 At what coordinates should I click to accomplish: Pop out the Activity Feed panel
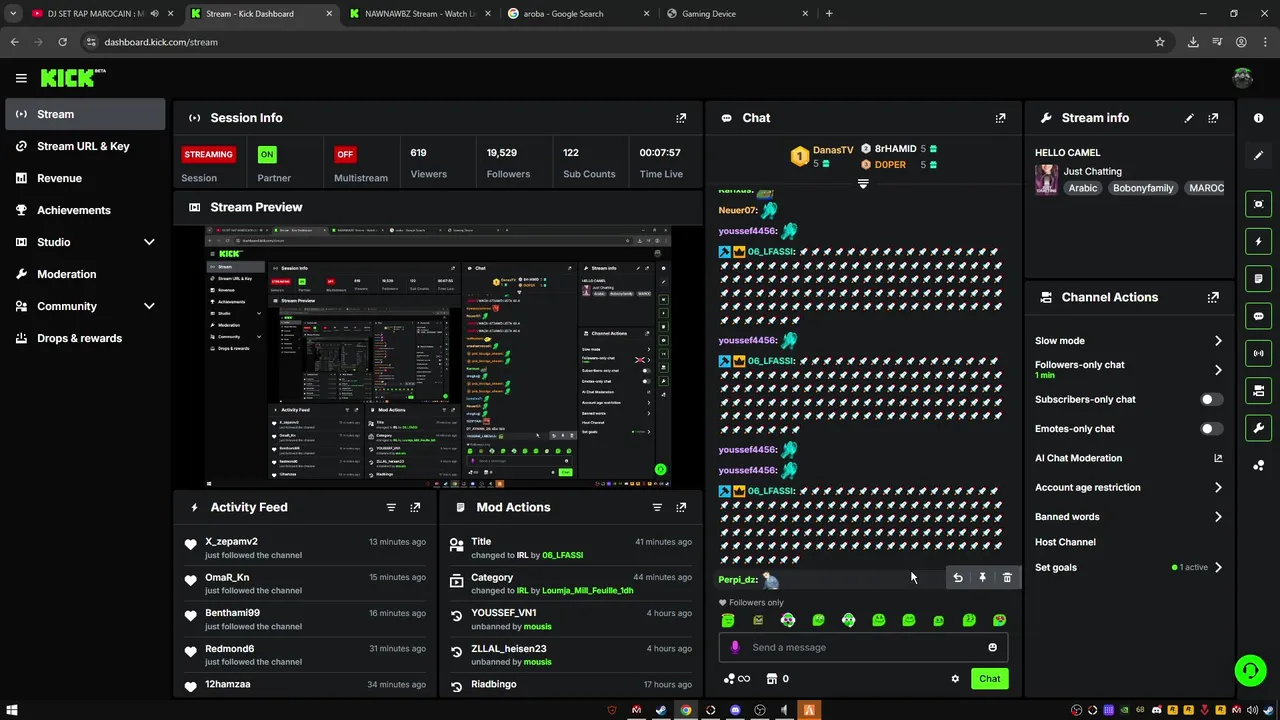click(415, 507)
